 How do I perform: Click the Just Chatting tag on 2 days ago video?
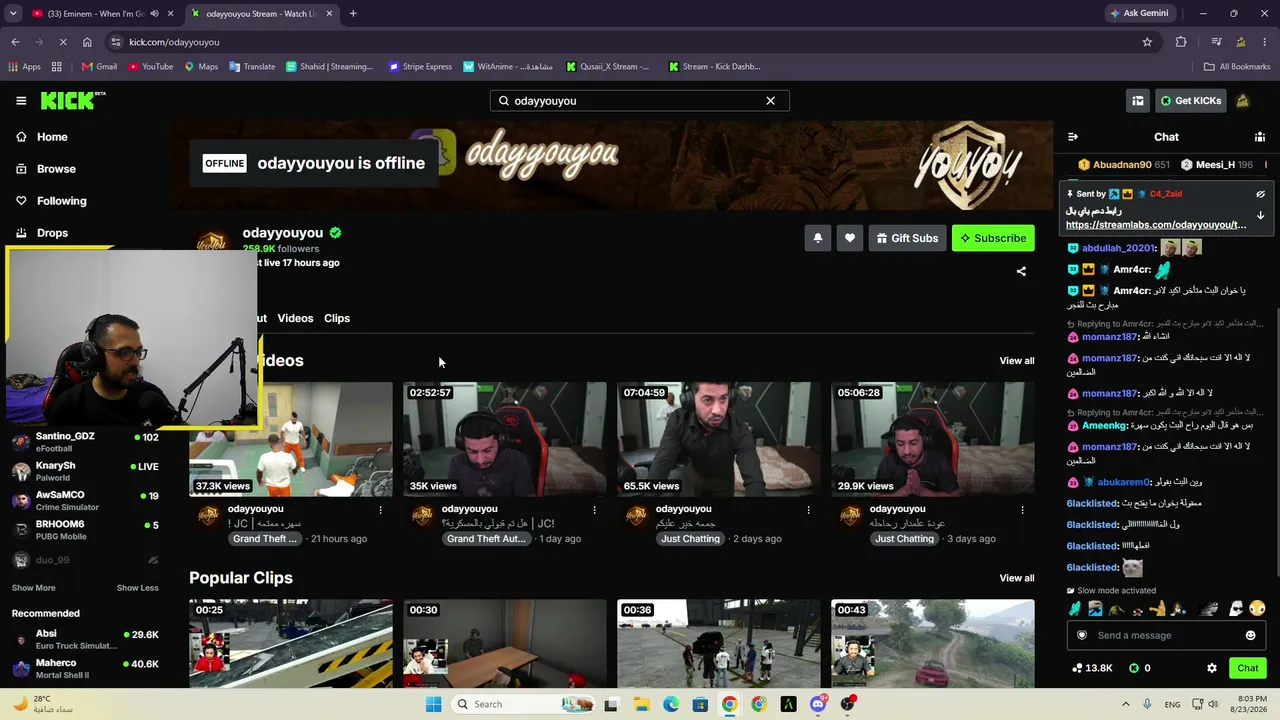click(x=690, y=539)
